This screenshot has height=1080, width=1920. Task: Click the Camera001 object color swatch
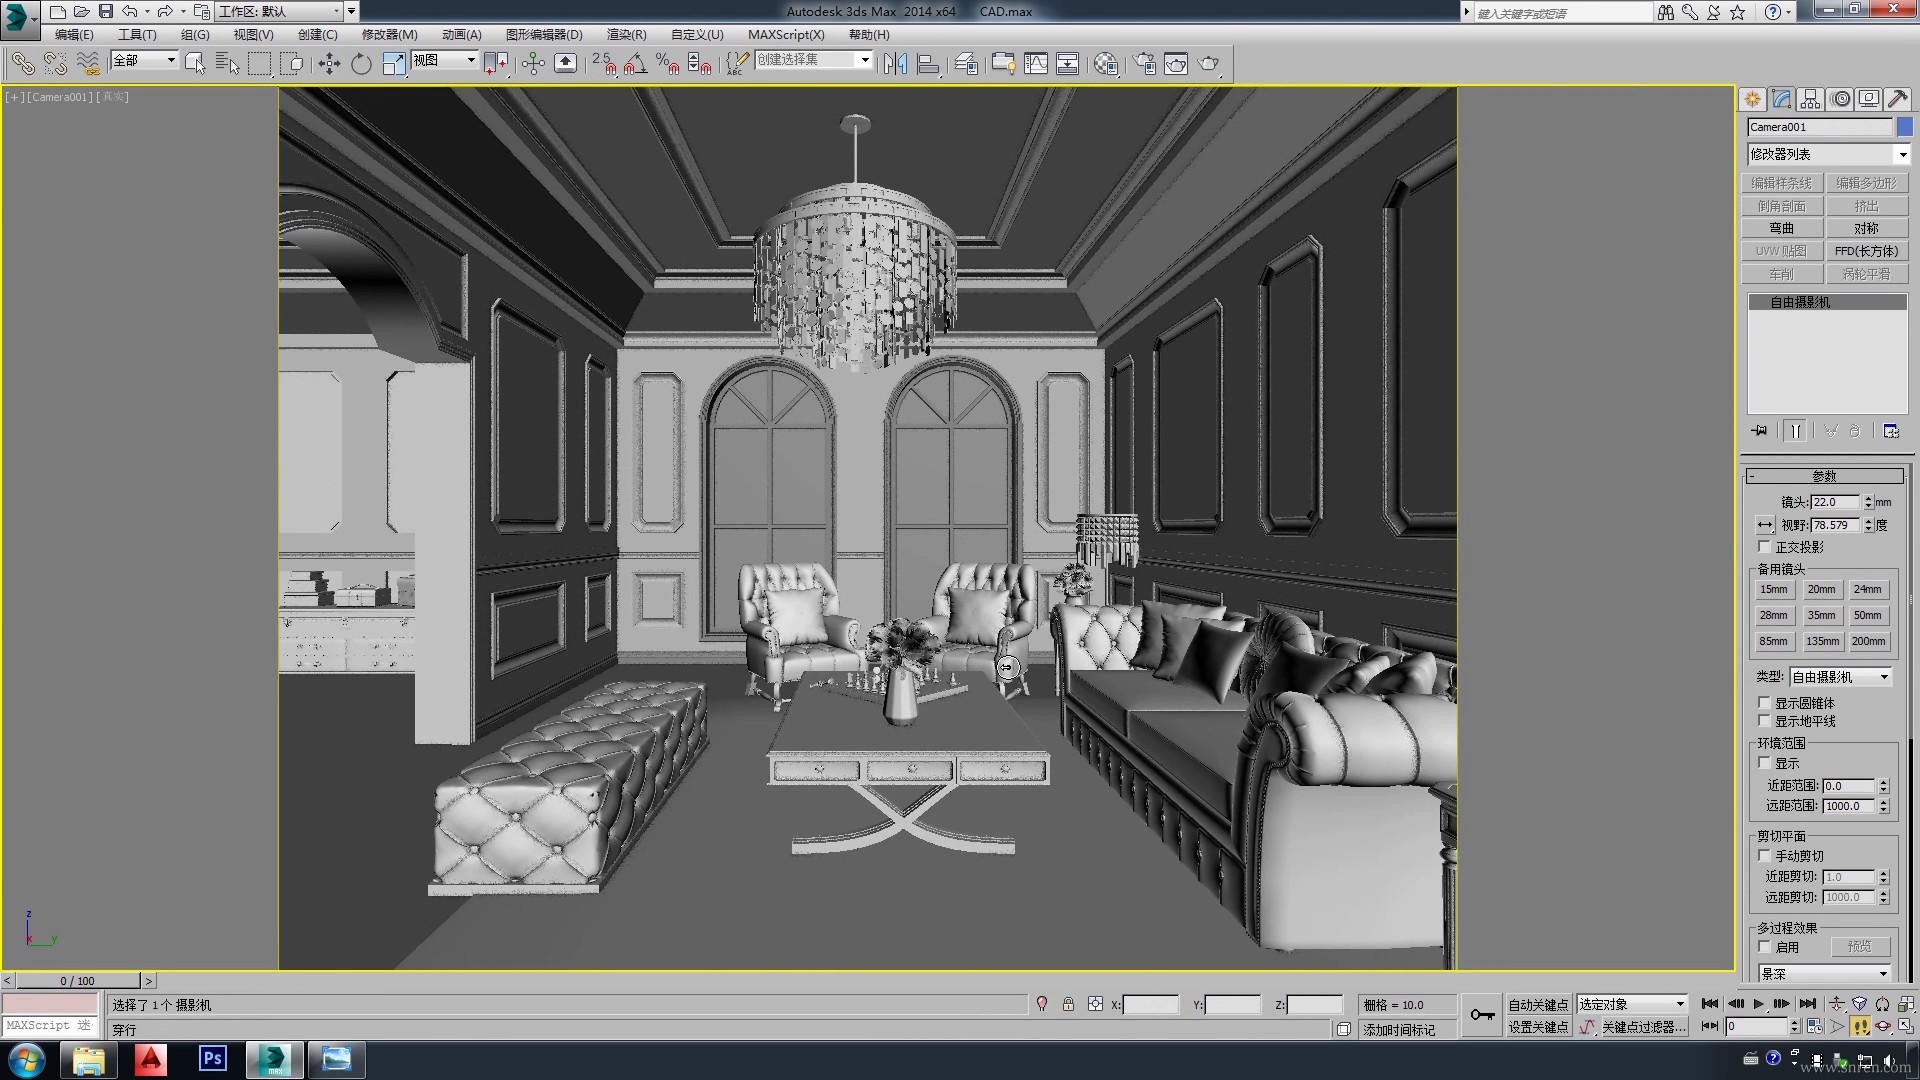click(x=1905, y=127)
